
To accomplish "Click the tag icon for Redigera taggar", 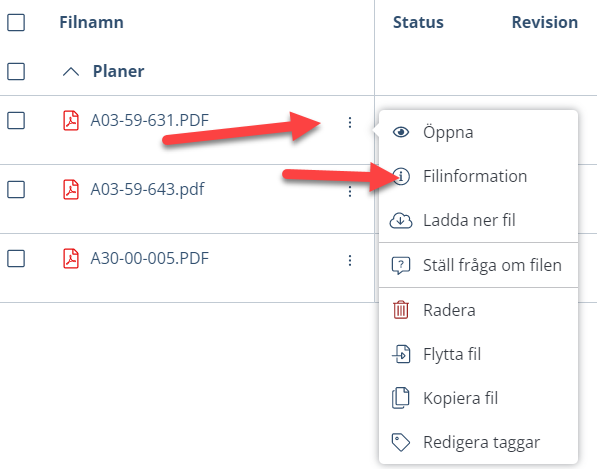I will [401, 442].
